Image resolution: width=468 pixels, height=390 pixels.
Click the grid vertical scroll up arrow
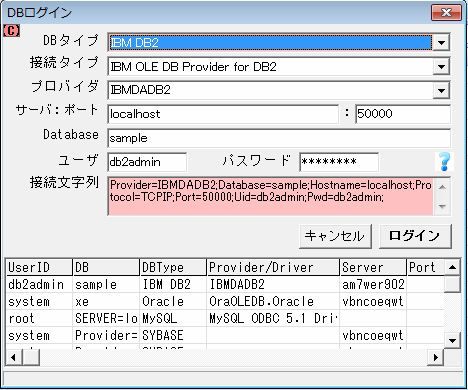point(452,267)
